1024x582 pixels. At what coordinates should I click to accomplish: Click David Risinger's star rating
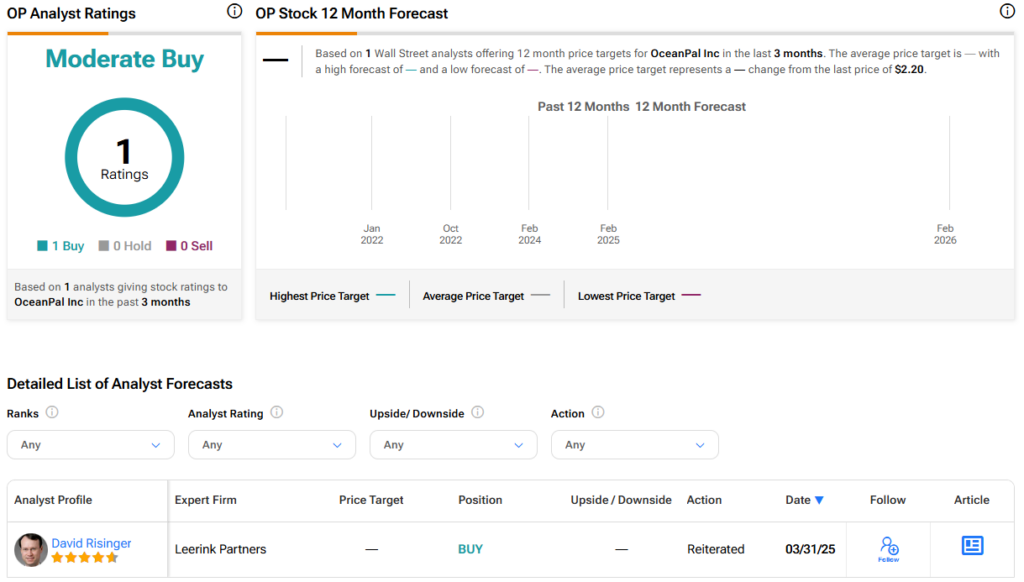85,558
